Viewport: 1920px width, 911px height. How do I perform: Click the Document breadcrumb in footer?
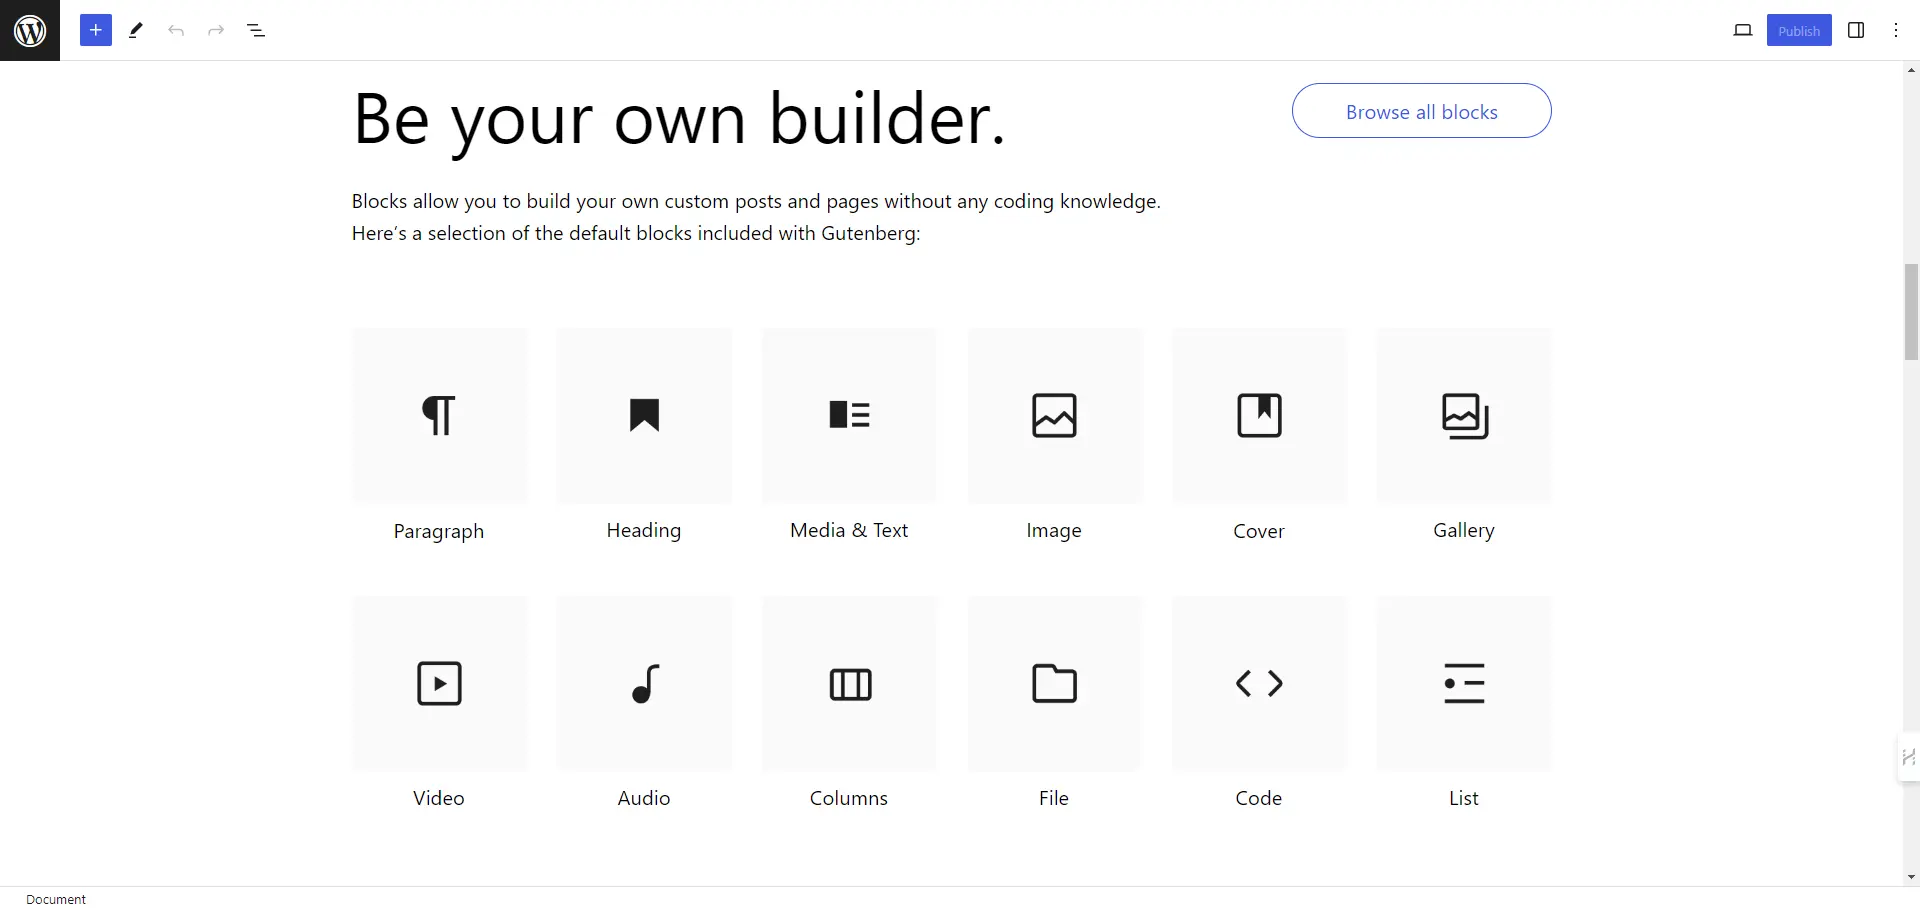point(56,899)
